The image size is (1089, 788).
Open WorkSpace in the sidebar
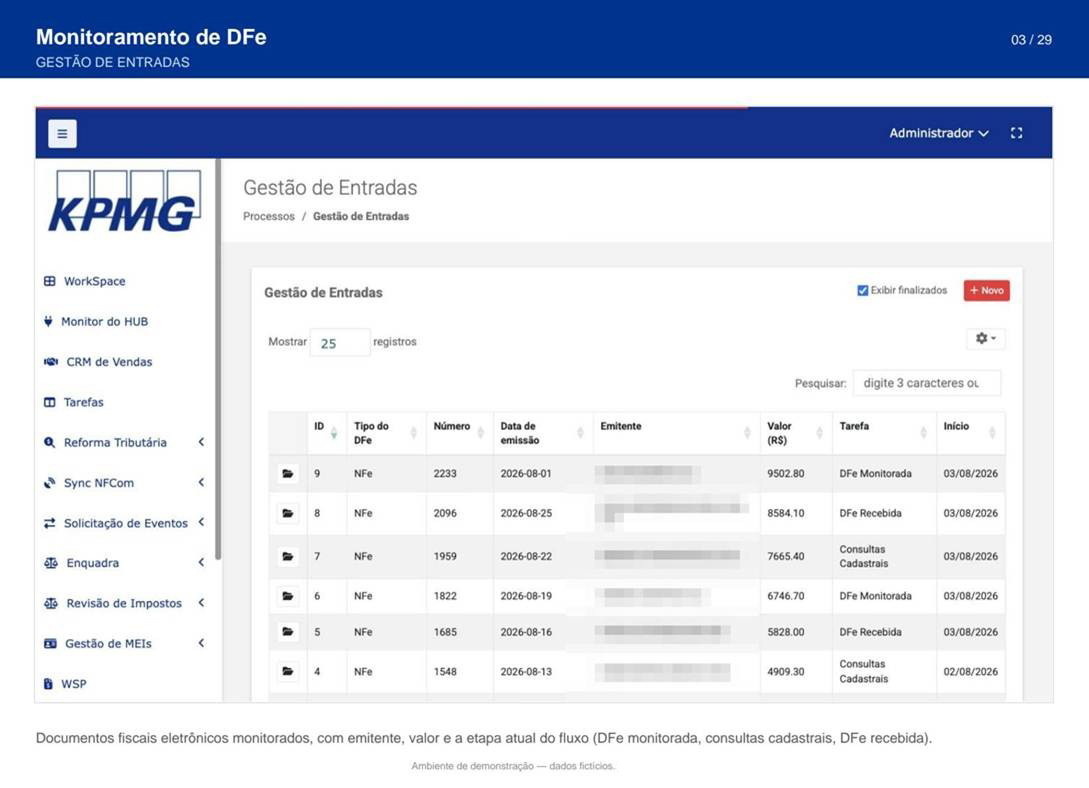pos(85,281)
